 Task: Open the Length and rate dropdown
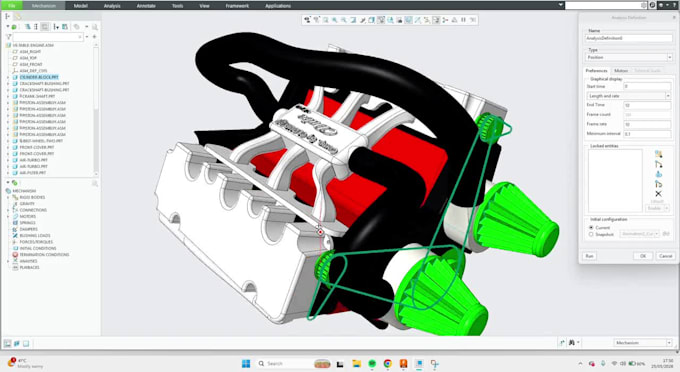coord(629,95)
